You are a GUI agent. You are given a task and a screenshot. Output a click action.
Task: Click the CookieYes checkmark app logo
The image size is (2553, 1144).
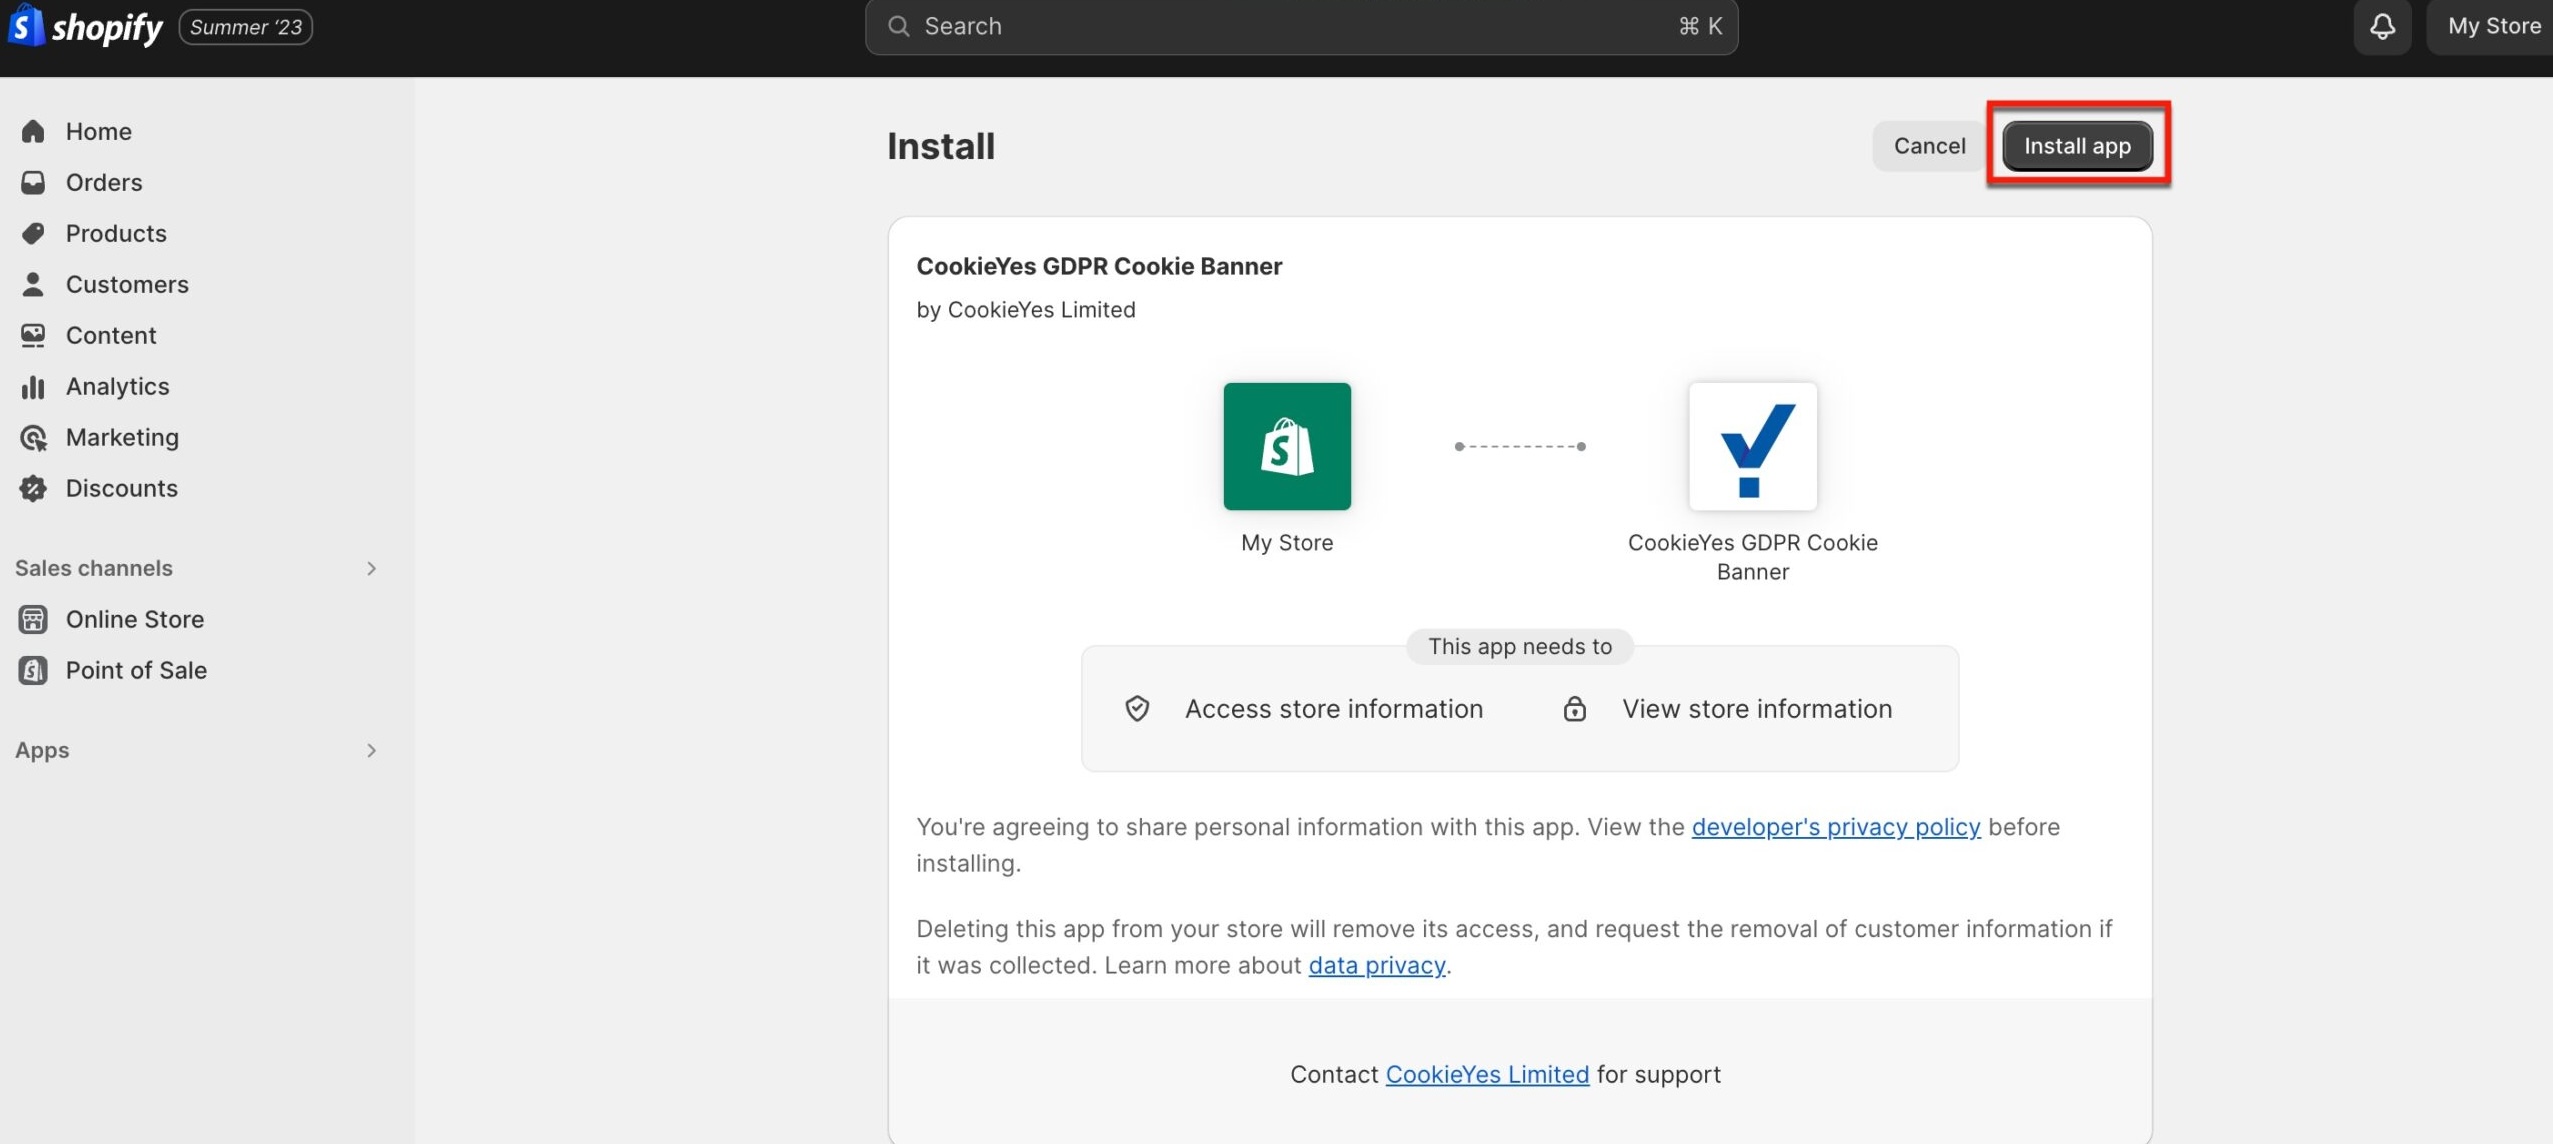tap(1752, 446)
